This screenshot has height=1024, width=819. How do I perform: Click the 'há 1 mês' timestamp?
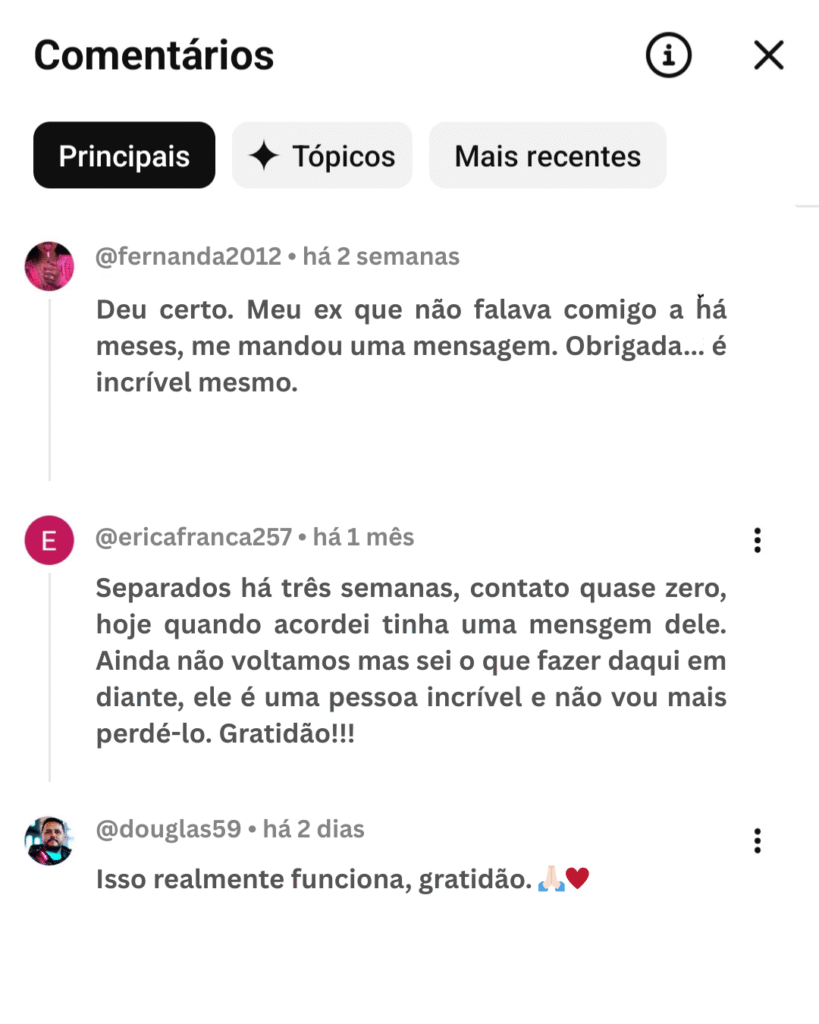(x=363, y=537)
